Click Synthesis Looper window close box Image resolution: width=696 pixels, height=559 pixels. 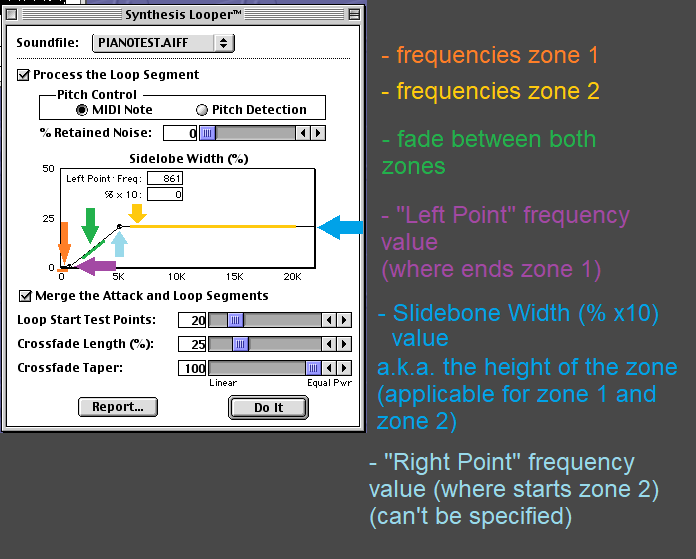[12, 15]
